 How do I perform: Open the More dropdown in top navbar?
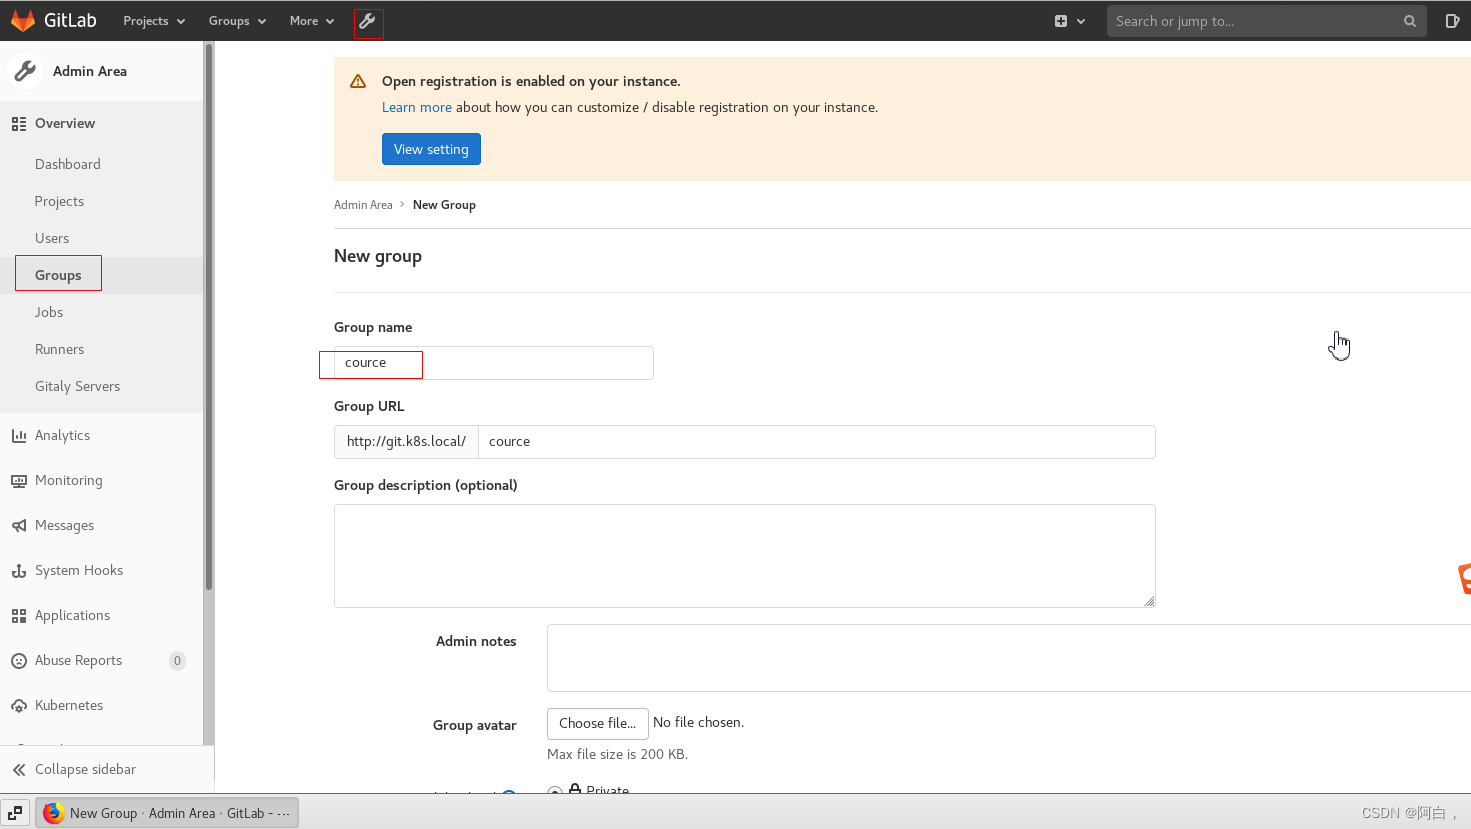(312, 21)
